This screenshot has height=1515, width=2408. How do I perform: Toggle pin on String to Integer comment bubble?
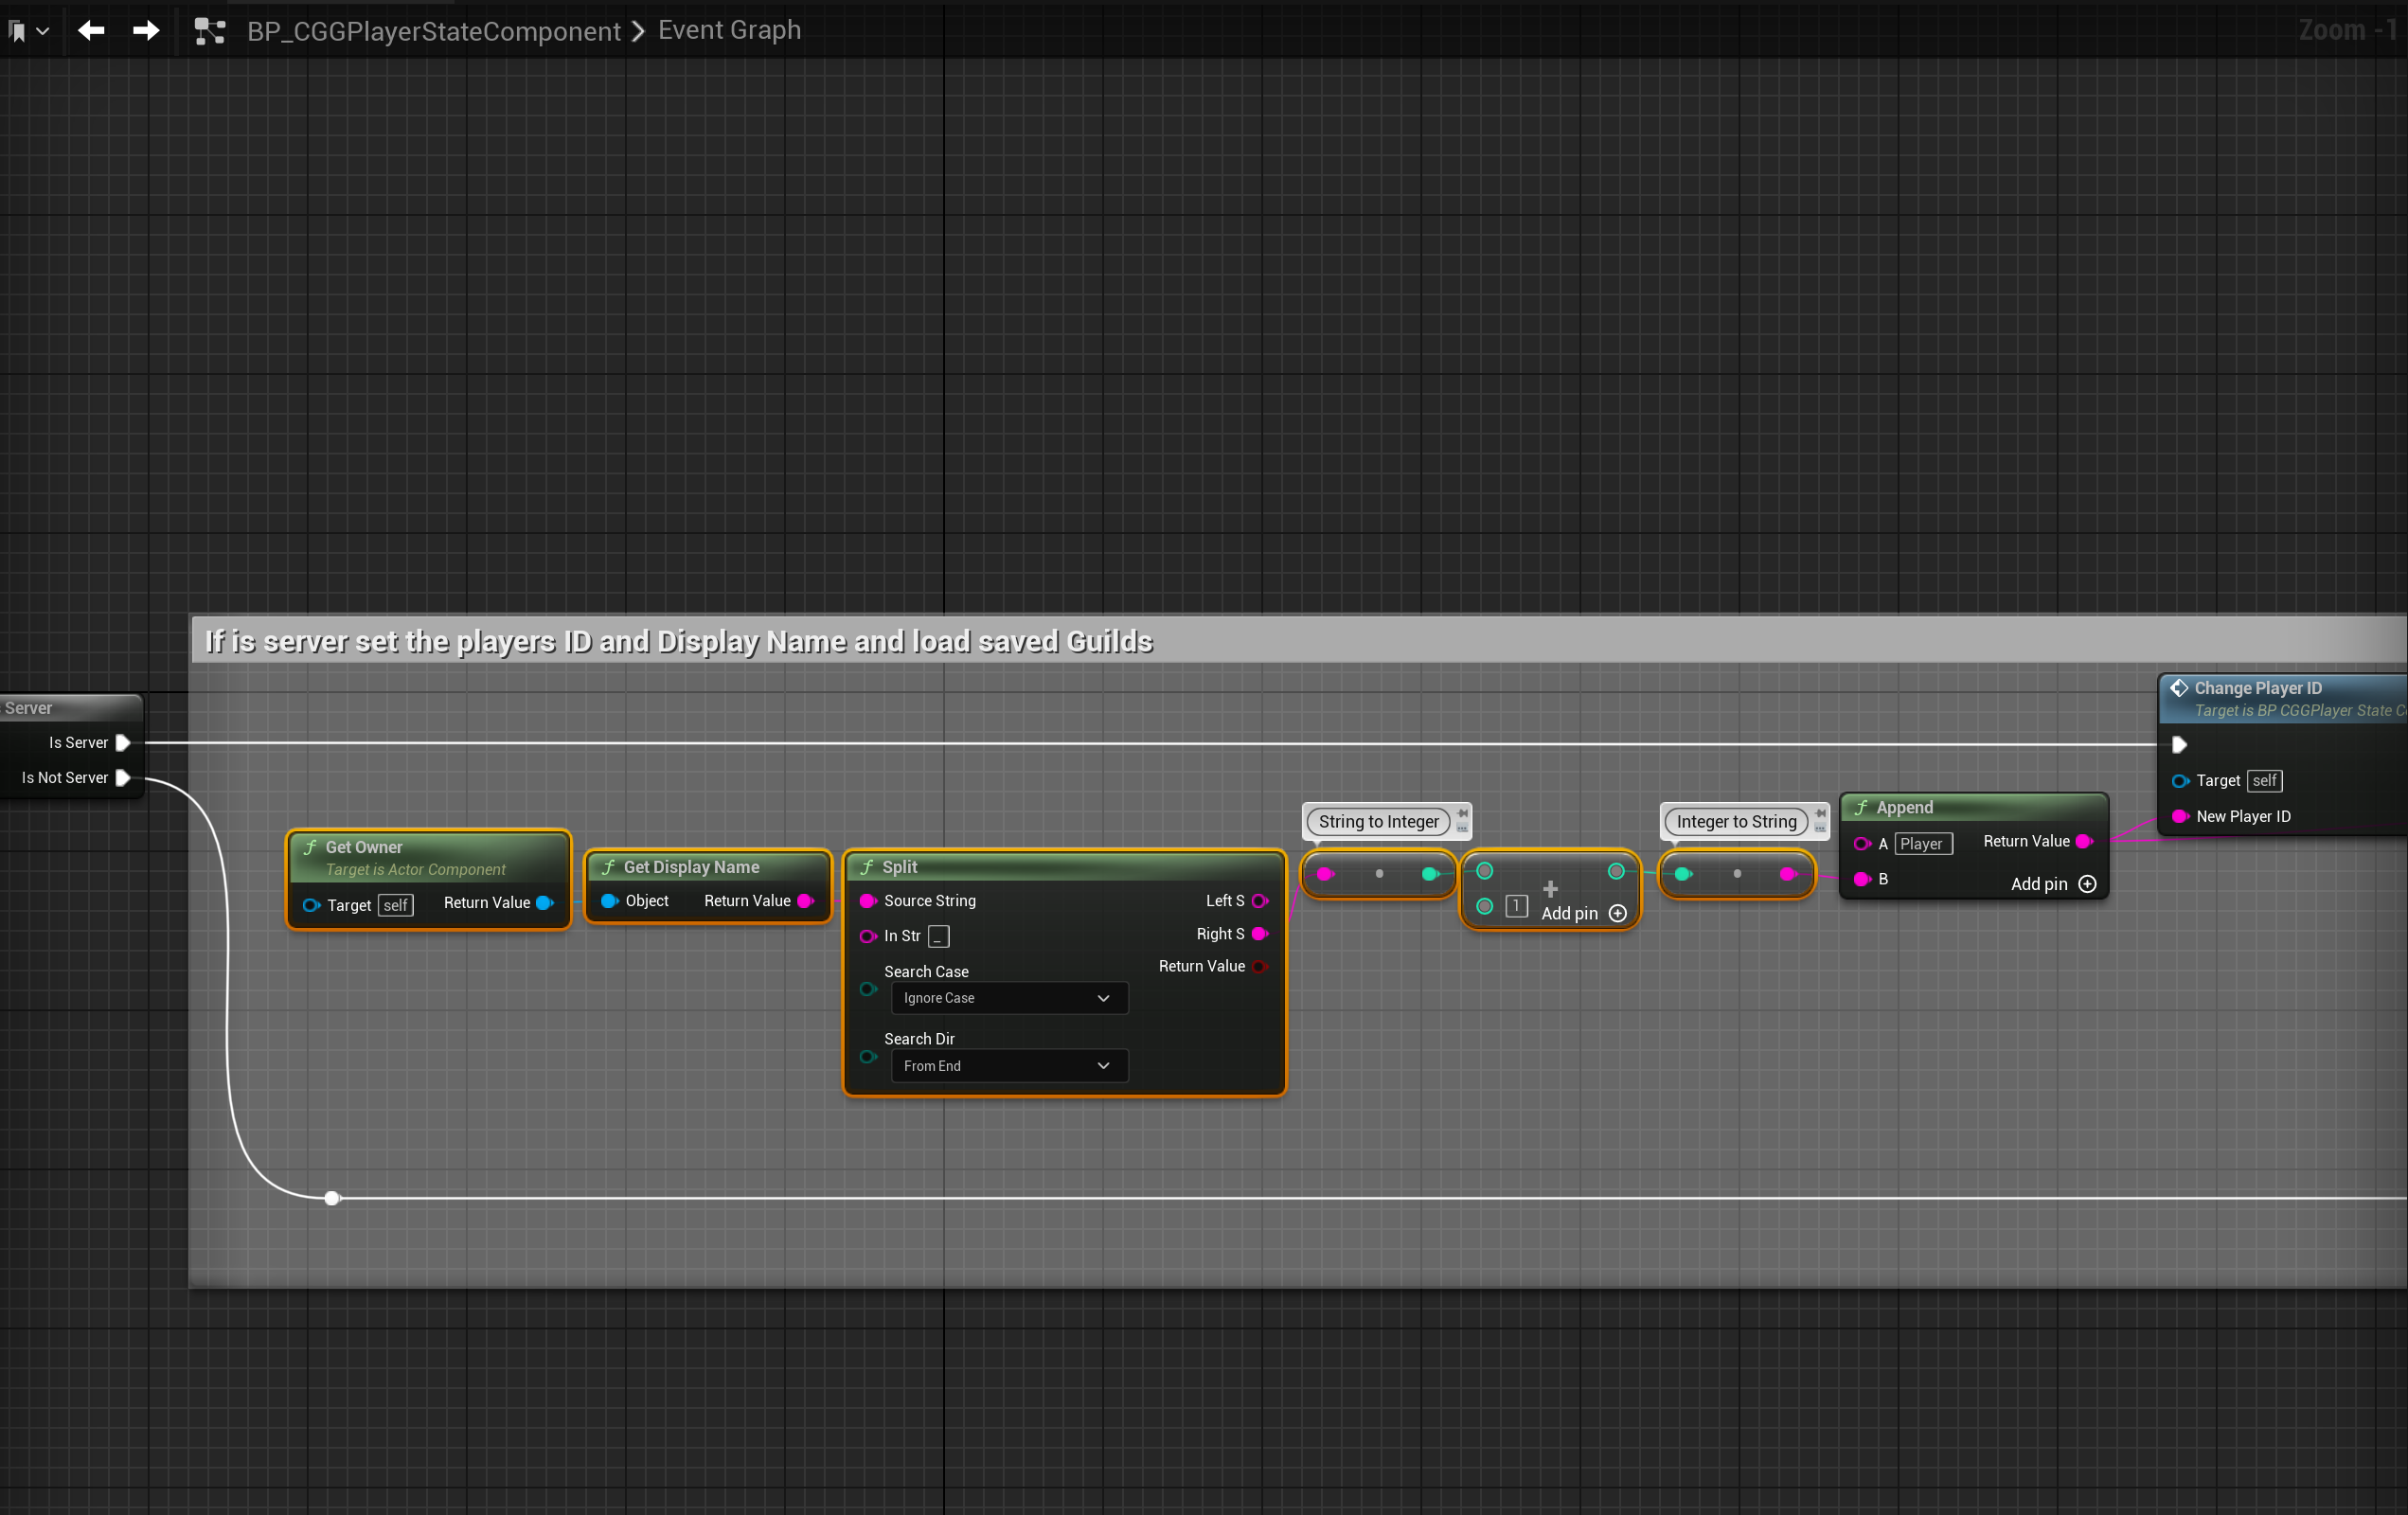pyautogui.click(x=1462, y=814)
